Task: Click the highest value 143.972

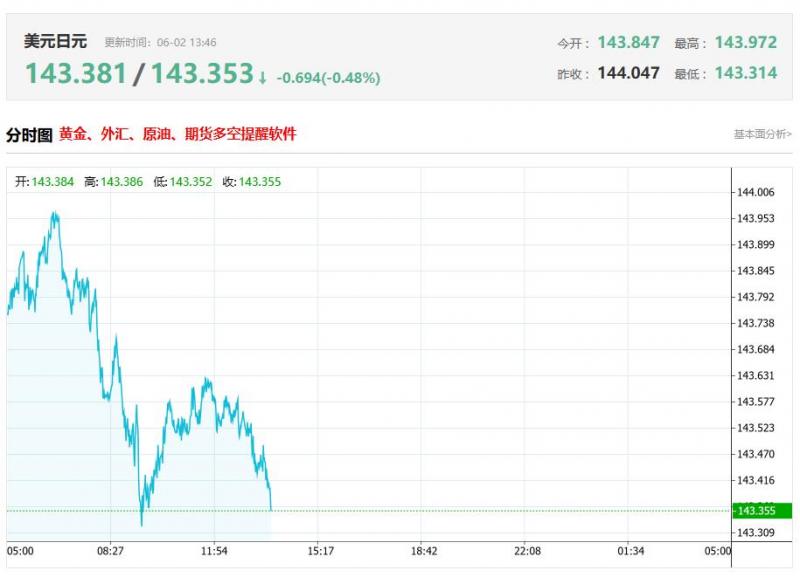Action: 745,42
